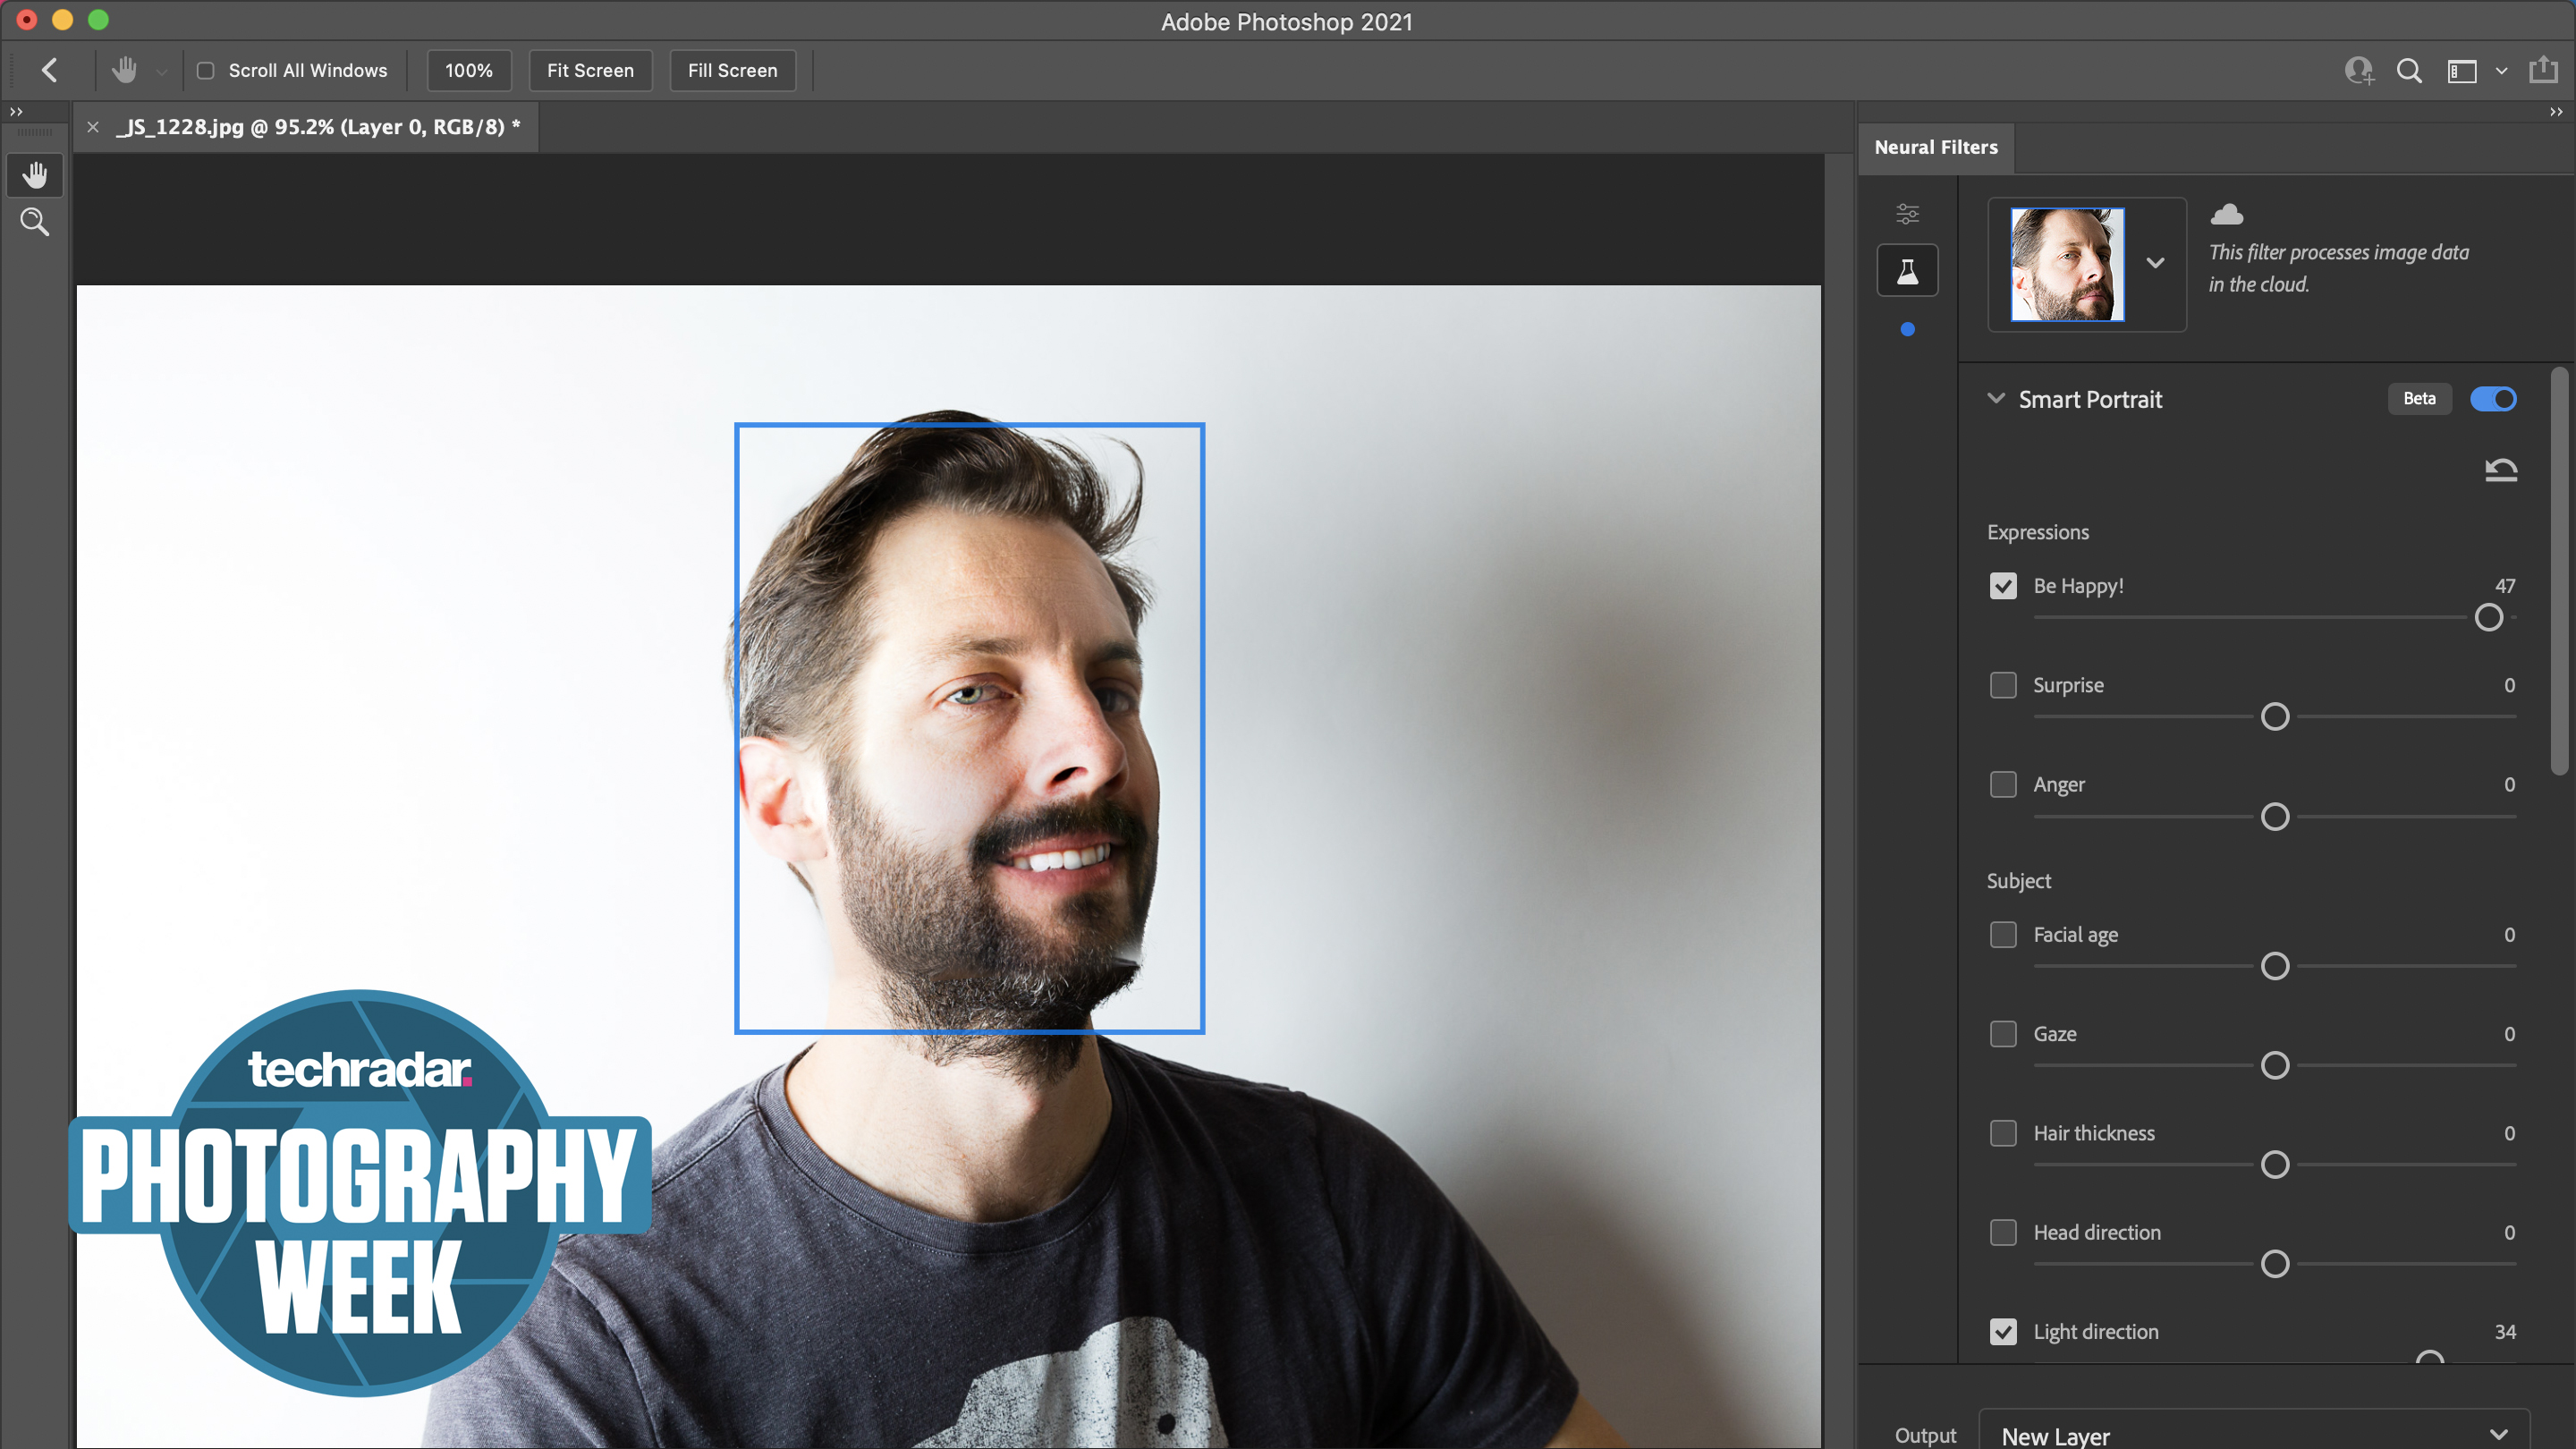Click the Subject section label
This screenshot has width=2576, height=1449.
[x=2018, y=881]
